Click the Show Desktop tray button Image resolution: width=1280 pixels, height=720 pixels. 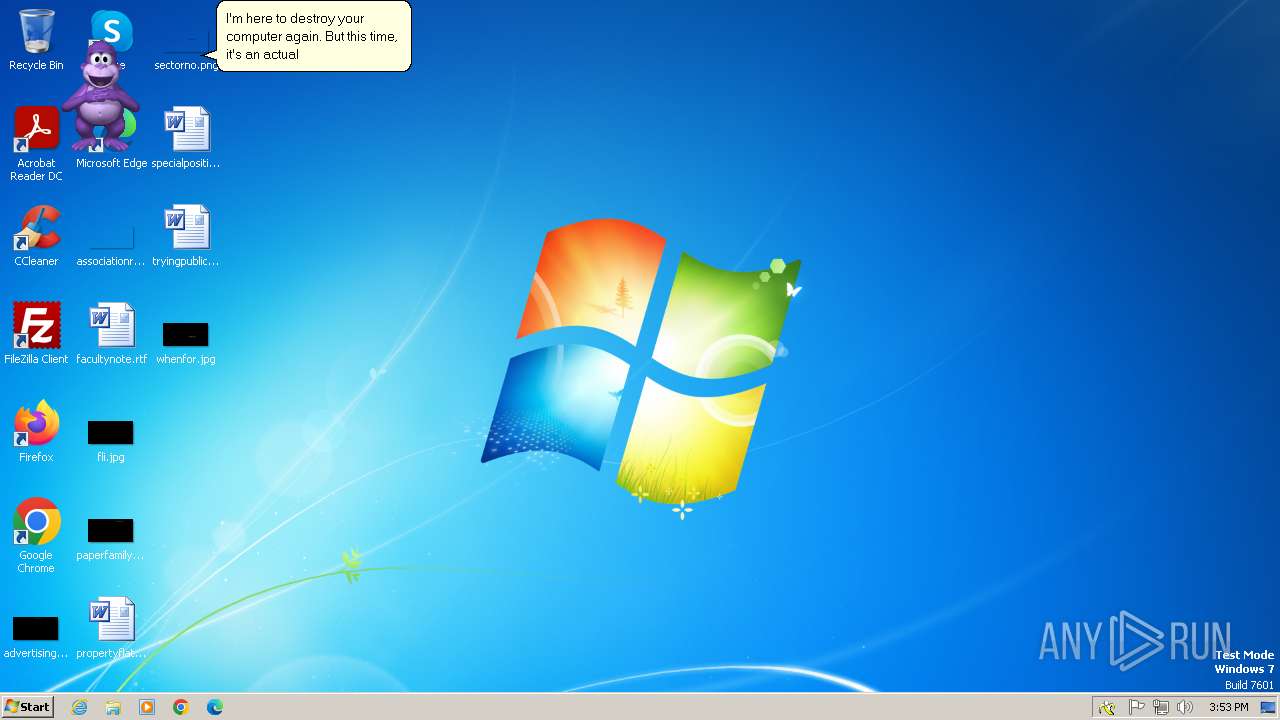tap(1269, 707)
